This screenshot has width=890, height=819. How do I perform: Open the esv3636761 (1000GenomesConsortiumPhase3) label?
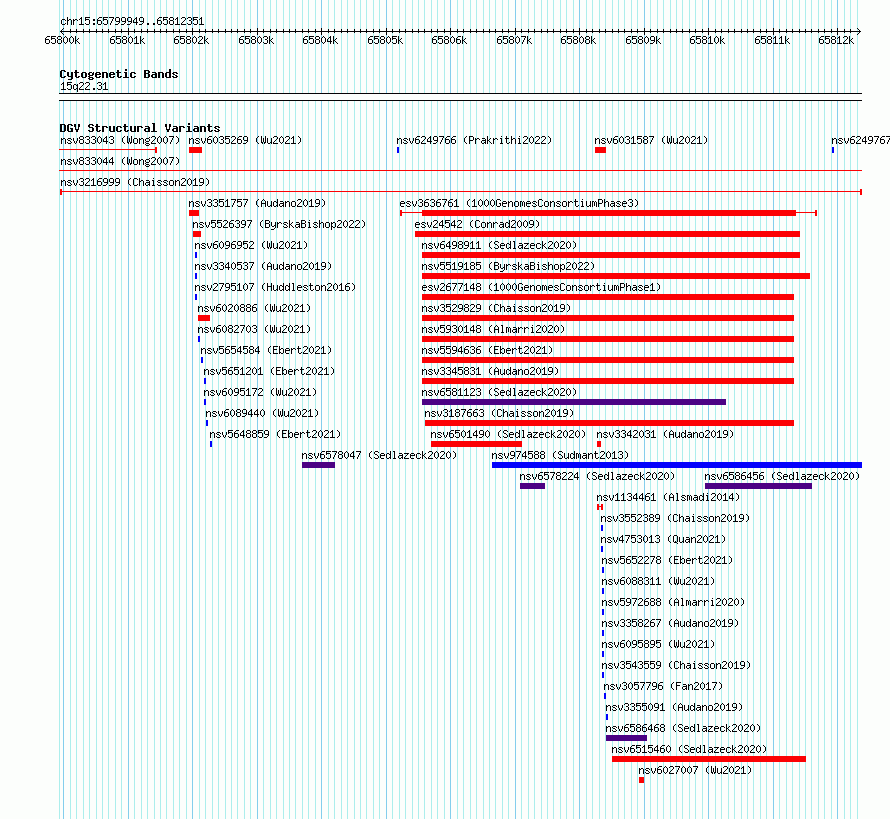click(519, 203)
